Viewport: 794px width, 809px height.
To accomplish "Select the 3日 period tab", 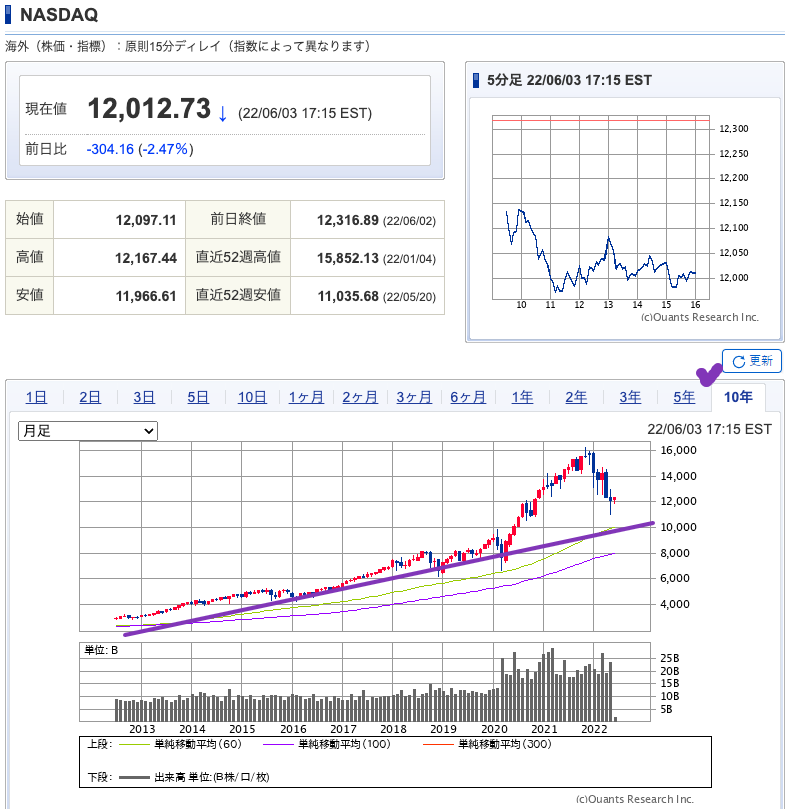I will [x=144, y=397].
